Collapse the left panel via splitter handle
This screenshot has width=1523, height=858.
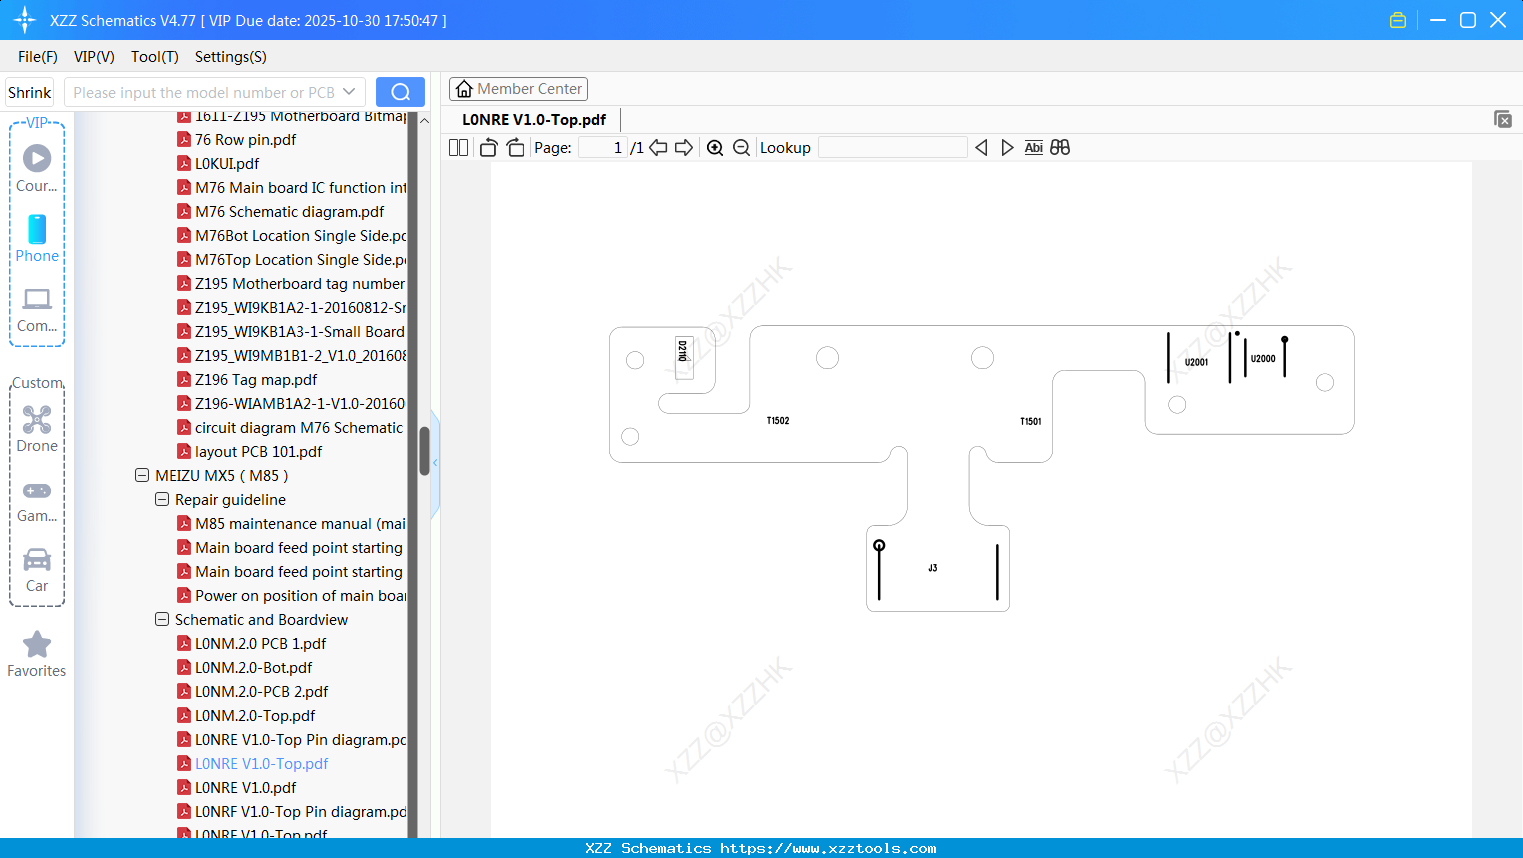pyautogui.click(x=435, y=463)
